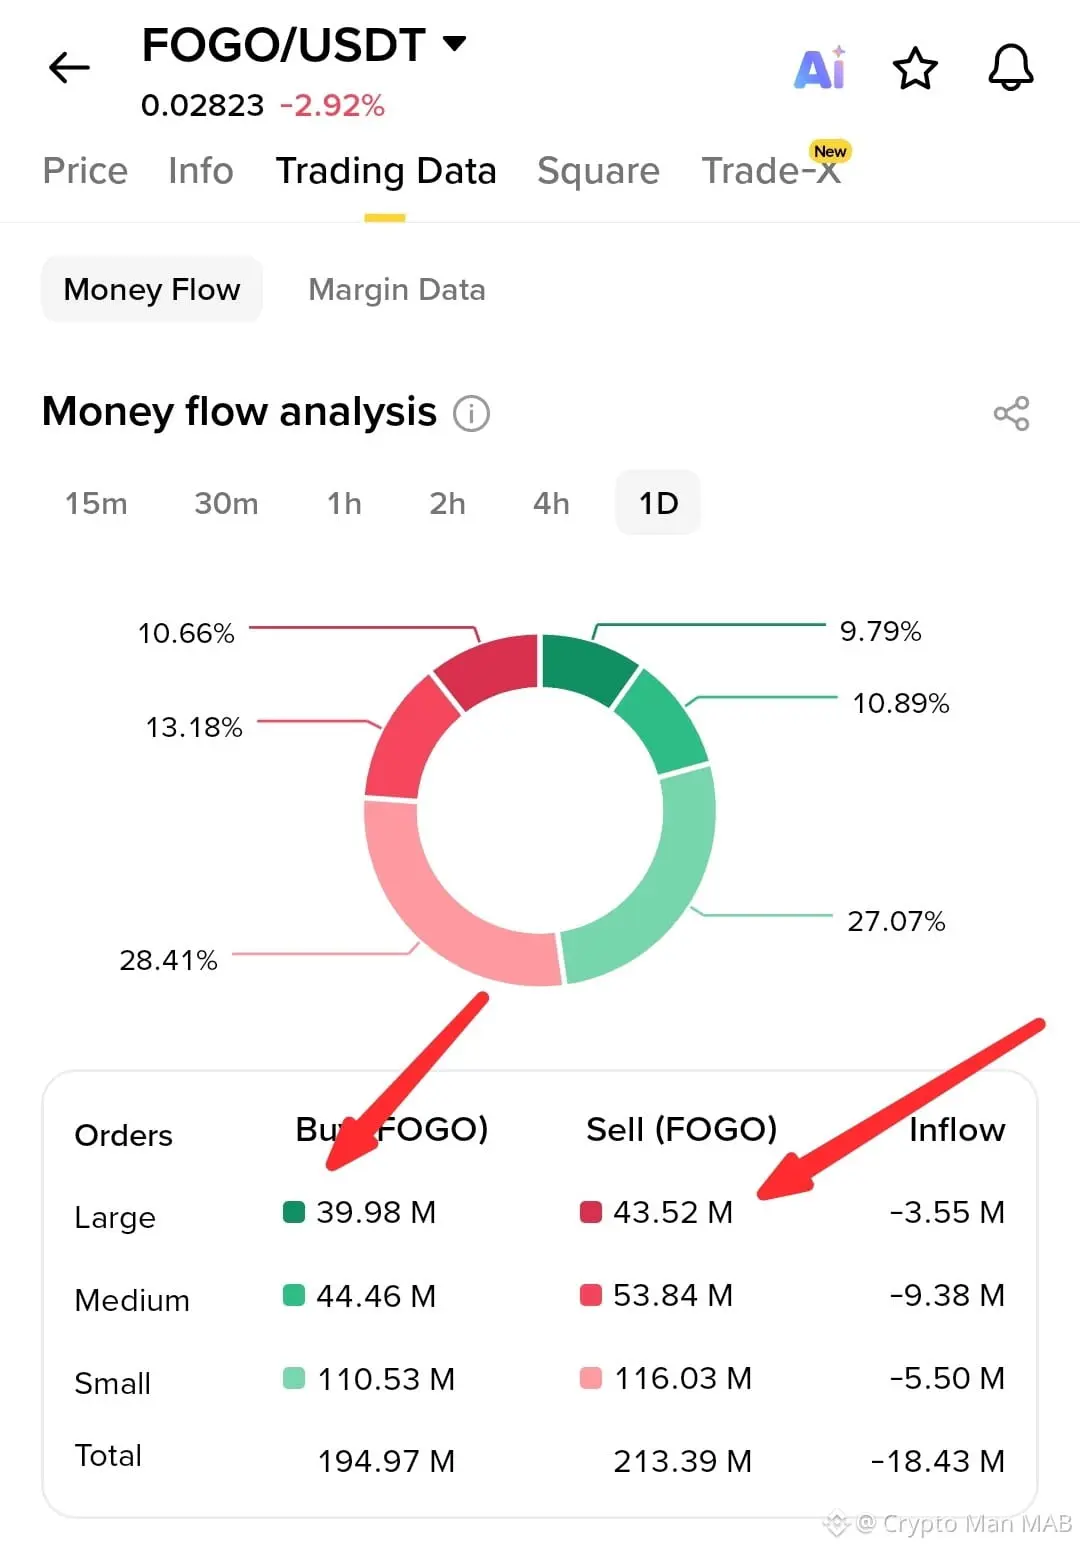Set the timeframe to 4h
Viewport: 1080px width, 1548px height.
[x=551, y=503]
